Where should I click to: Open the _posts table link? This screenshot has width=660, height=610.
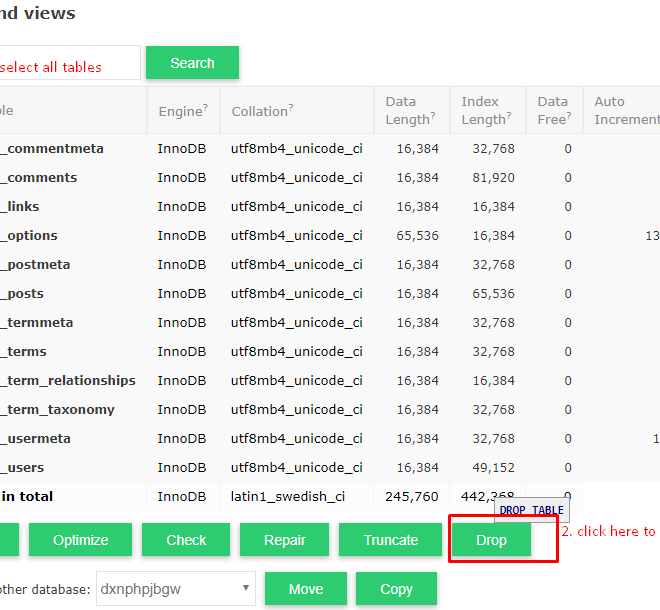(x=22, y=293)
